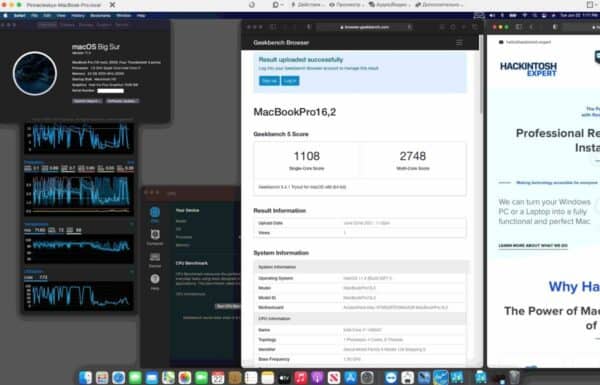The width and height of the screenshot is (600, 385).
Task: Select the Compute icon in Geekbench sidebar
Action: click(155, 237)
